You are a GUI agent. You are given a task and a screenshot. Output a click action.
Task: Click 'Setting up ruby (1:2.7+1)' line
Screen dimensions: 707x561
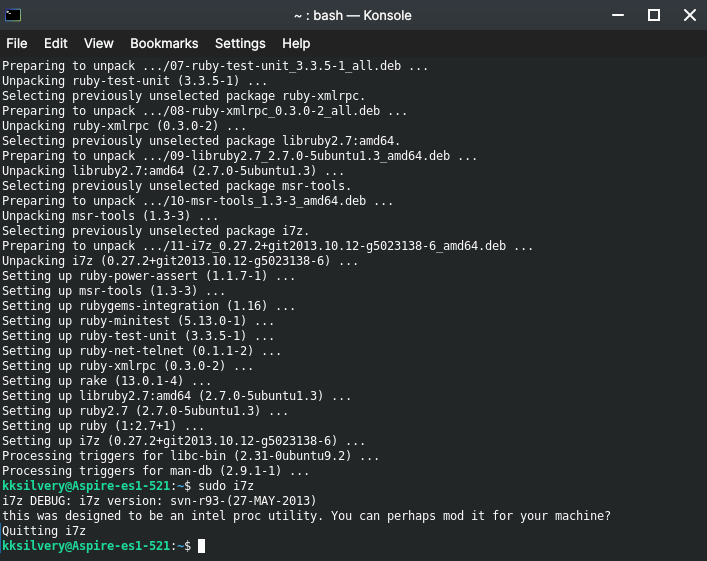103,426
